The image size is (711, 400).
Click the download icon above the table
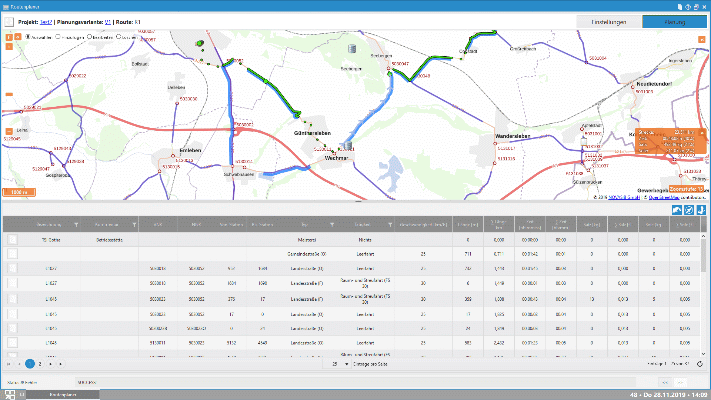700,209
